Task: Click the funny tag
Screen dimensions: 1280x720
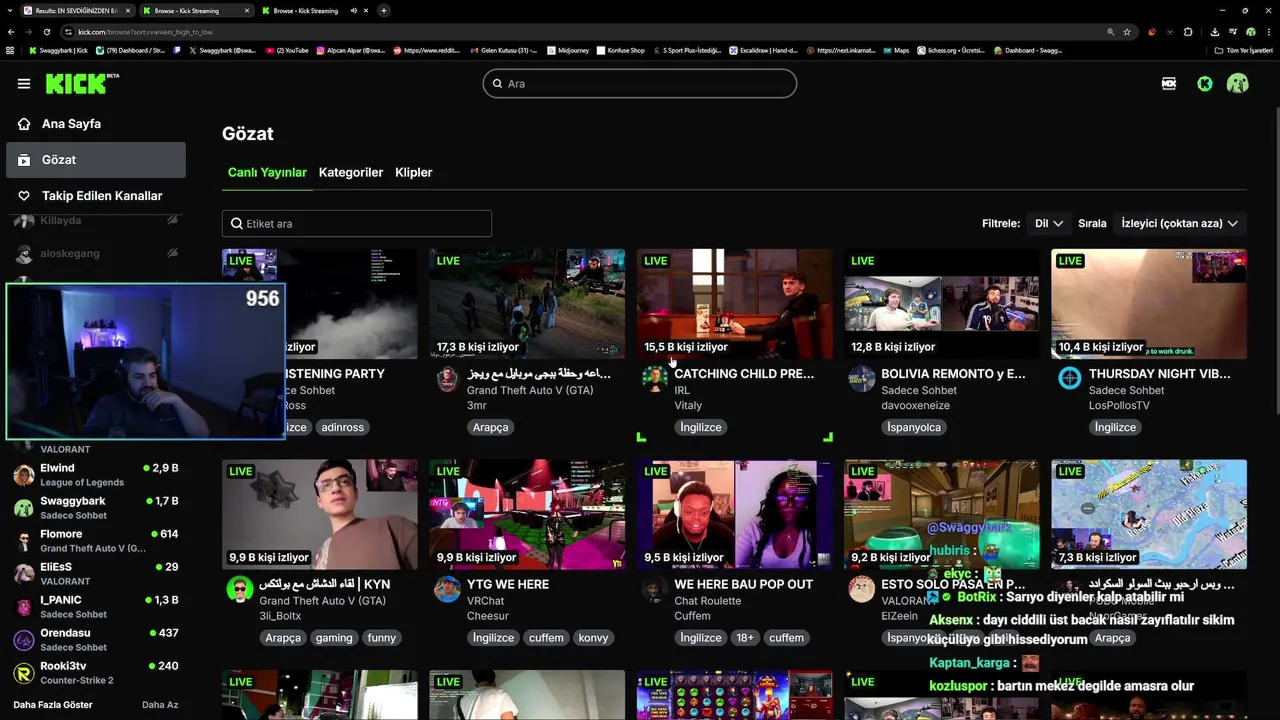Action: click(381, 638)
